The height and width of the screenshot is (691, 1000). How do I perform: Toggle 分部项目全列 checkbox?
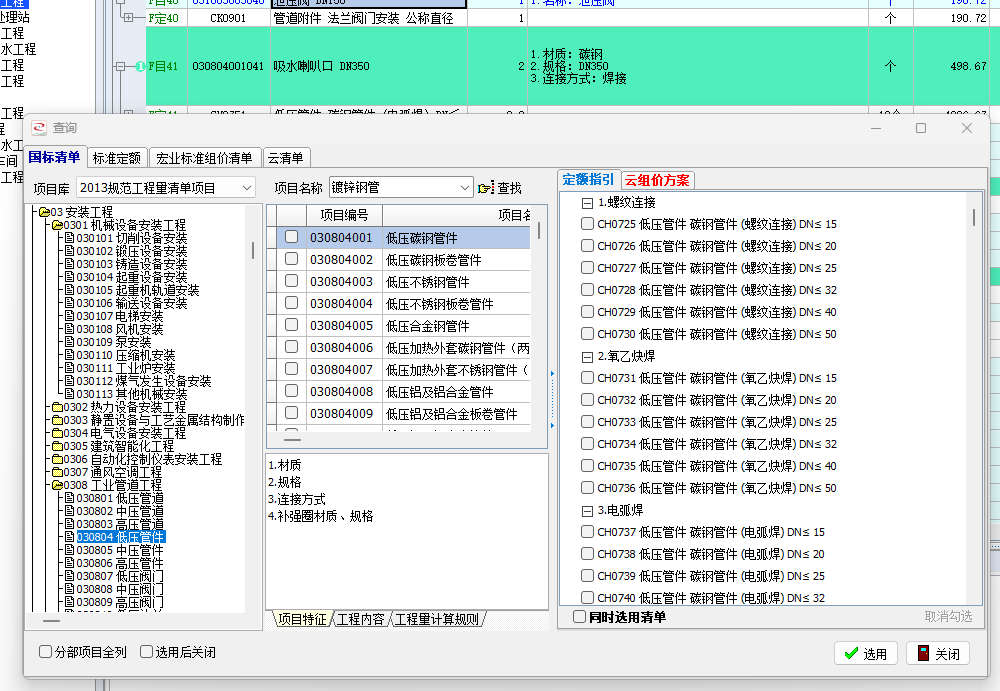45,651
